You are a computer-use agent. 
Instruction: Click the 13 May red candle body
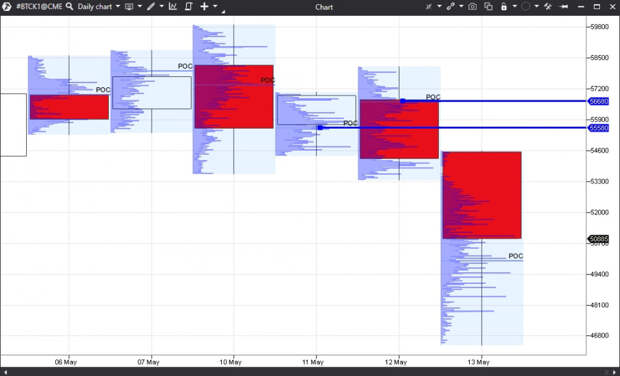(482, 195)
